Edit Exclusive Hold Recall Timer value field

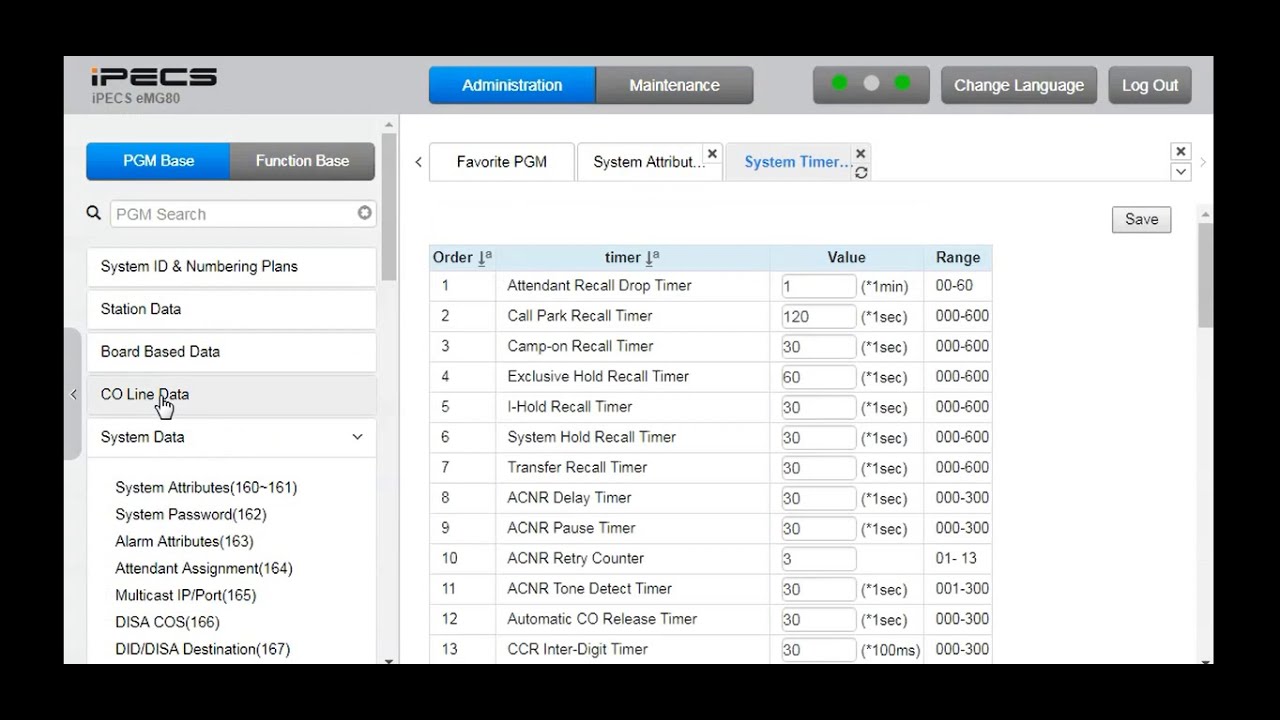pos(818,377)
